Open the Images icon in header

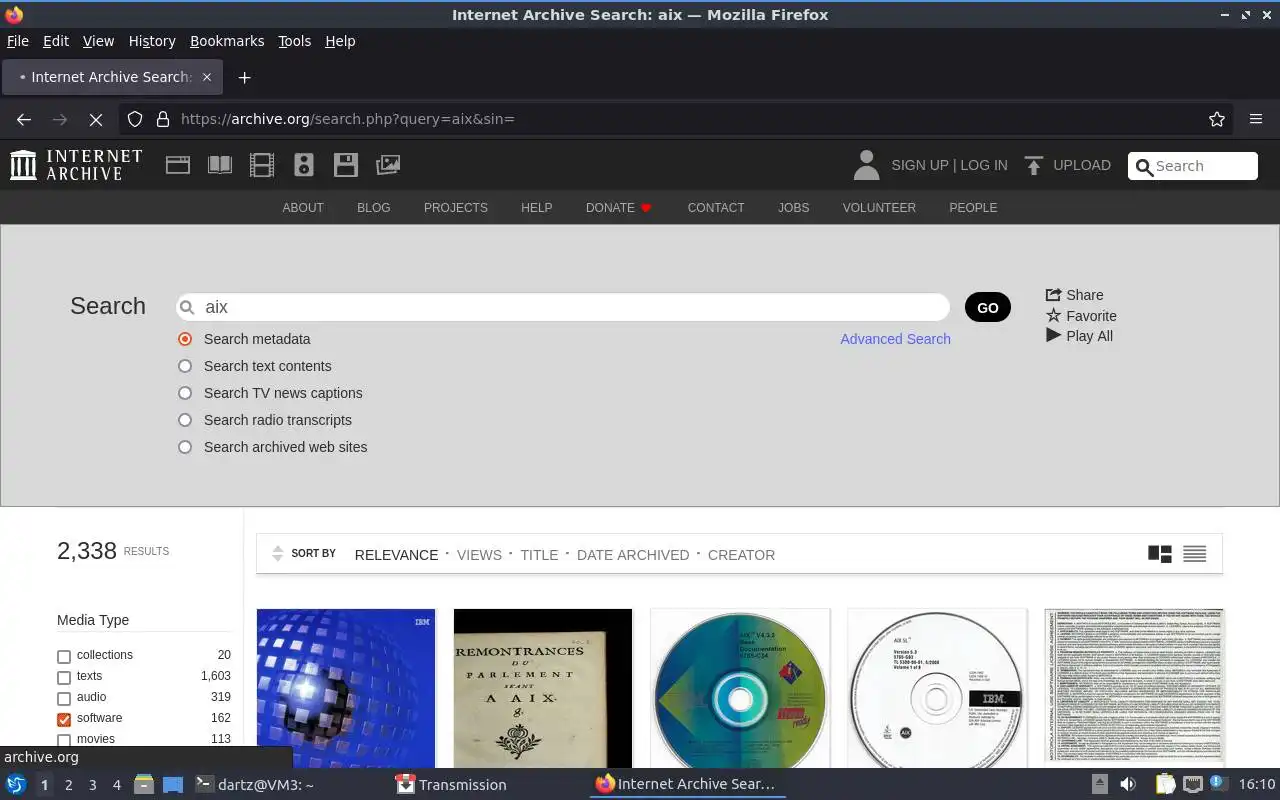tap(388, 165)
